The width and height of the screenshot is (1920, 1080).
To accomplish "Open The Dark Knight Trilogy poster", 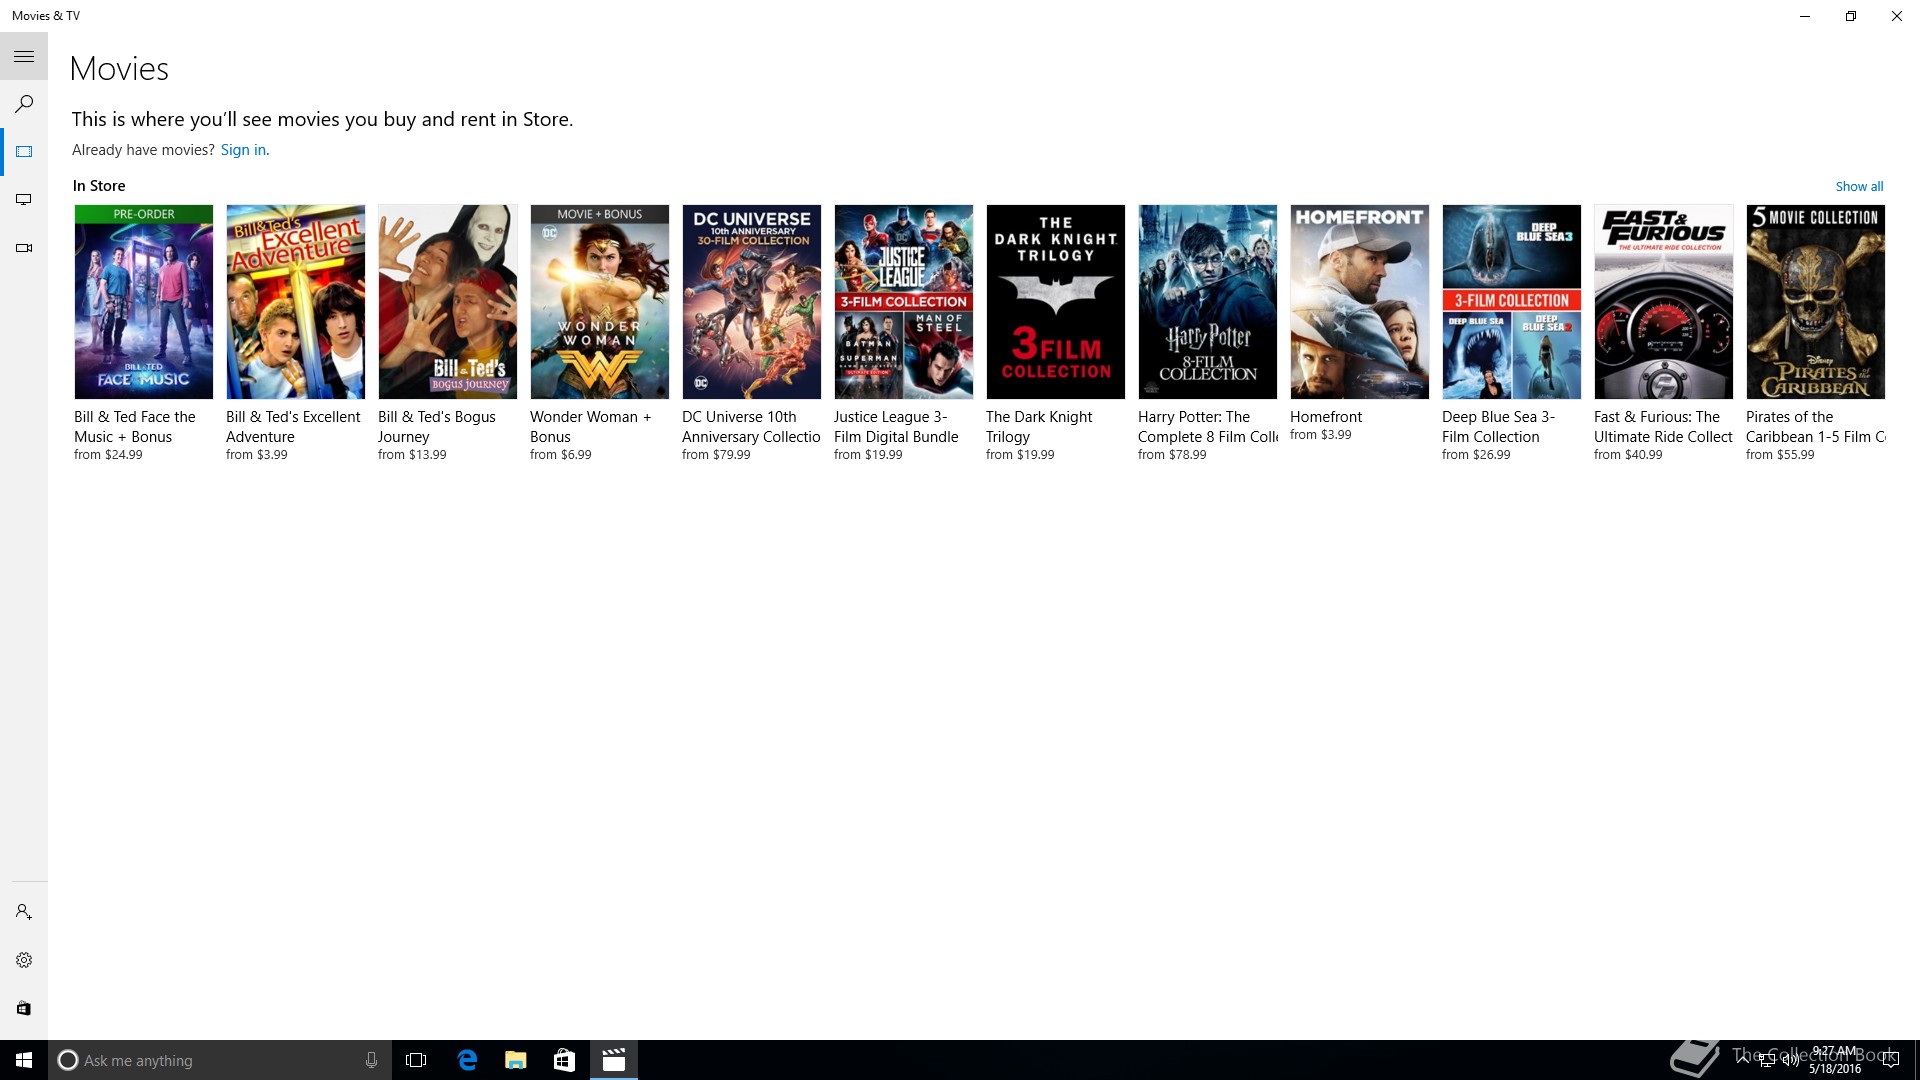I will (1056, 302).
